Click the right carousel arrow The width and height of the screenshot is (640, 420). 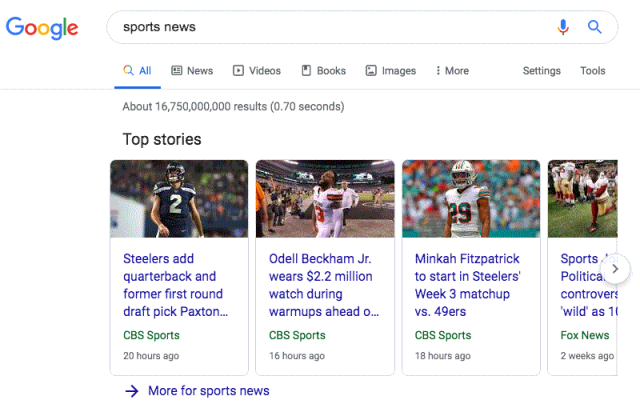617,268
